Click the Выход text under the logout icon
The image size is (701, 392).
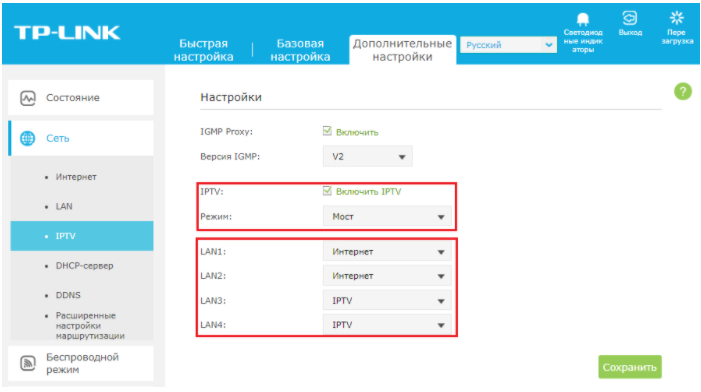click(x=630, y=32)
